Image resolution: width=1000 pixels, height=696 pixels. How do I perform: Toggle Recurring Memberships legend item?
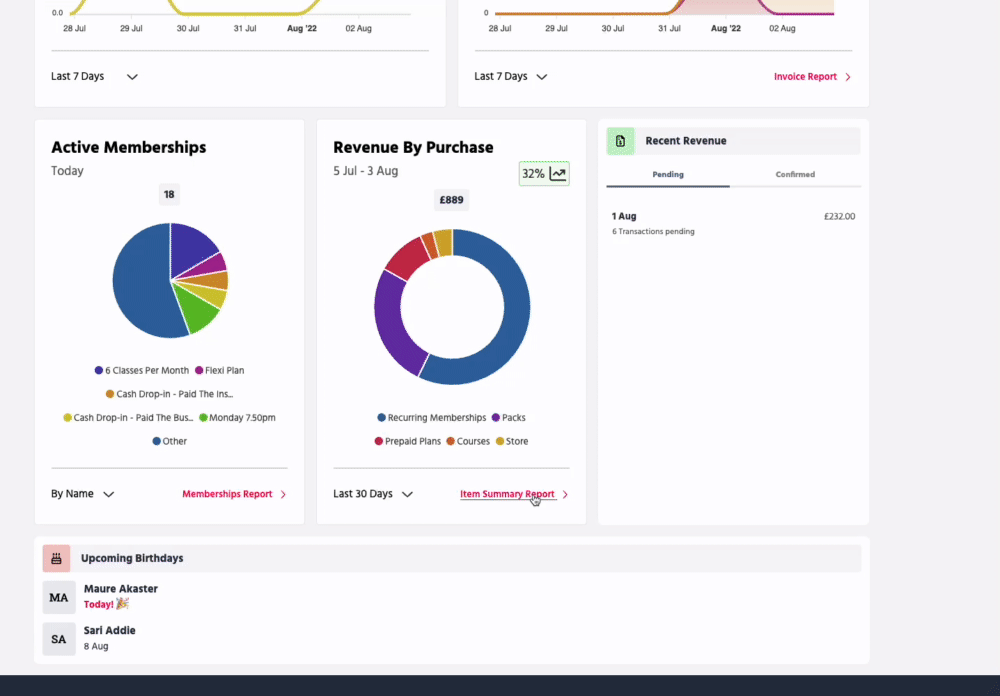431,418
